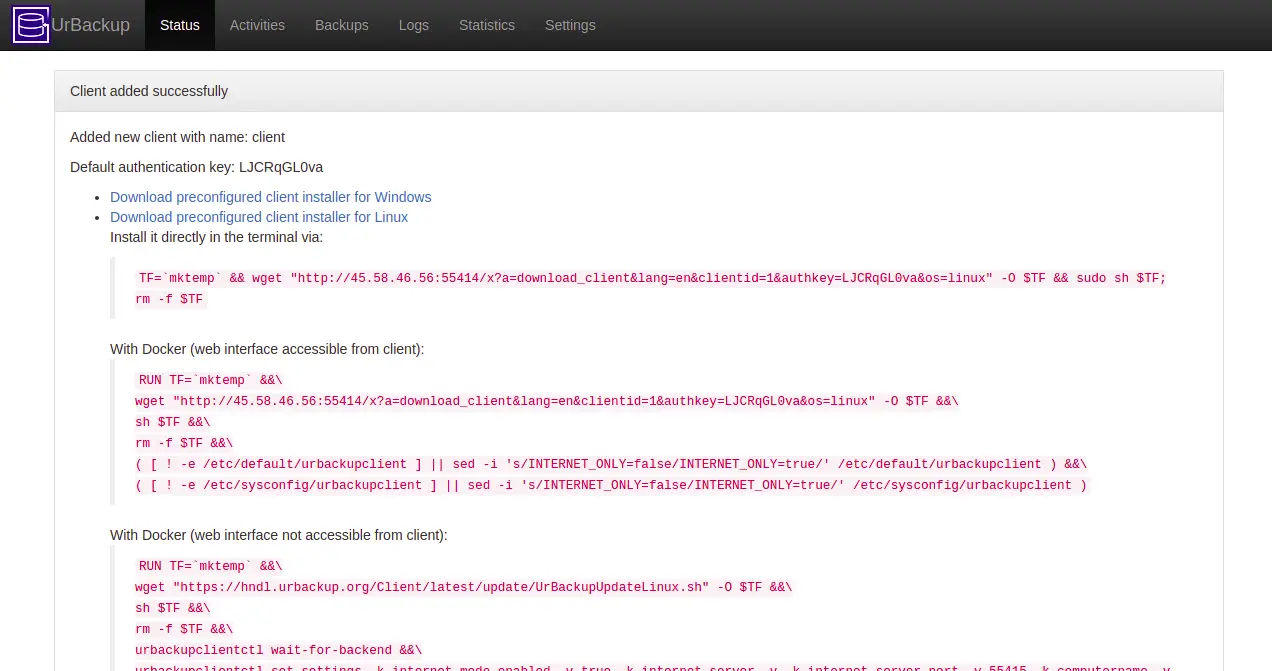Click the hndl.urbackup.org wget command line

(464, 587)
